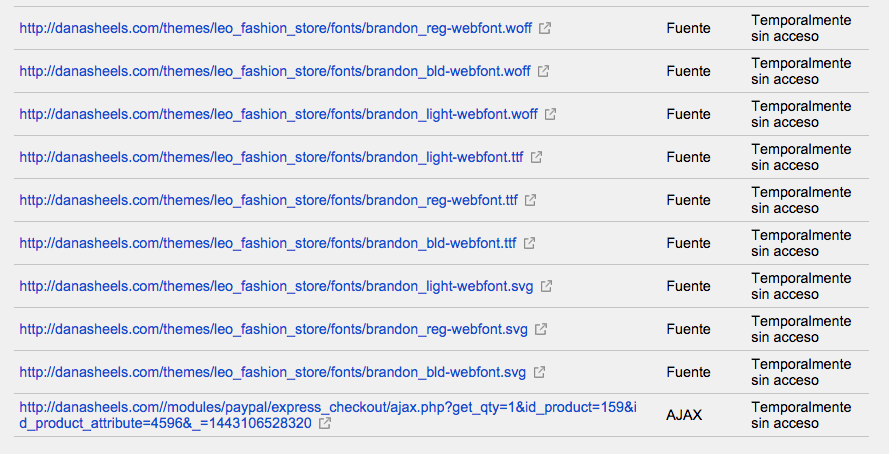Image resolution: width=889 pixels, height=454 pixels.
Task: Open external icon for brandon_light-webfont.woff
Action: click(550, 114)
